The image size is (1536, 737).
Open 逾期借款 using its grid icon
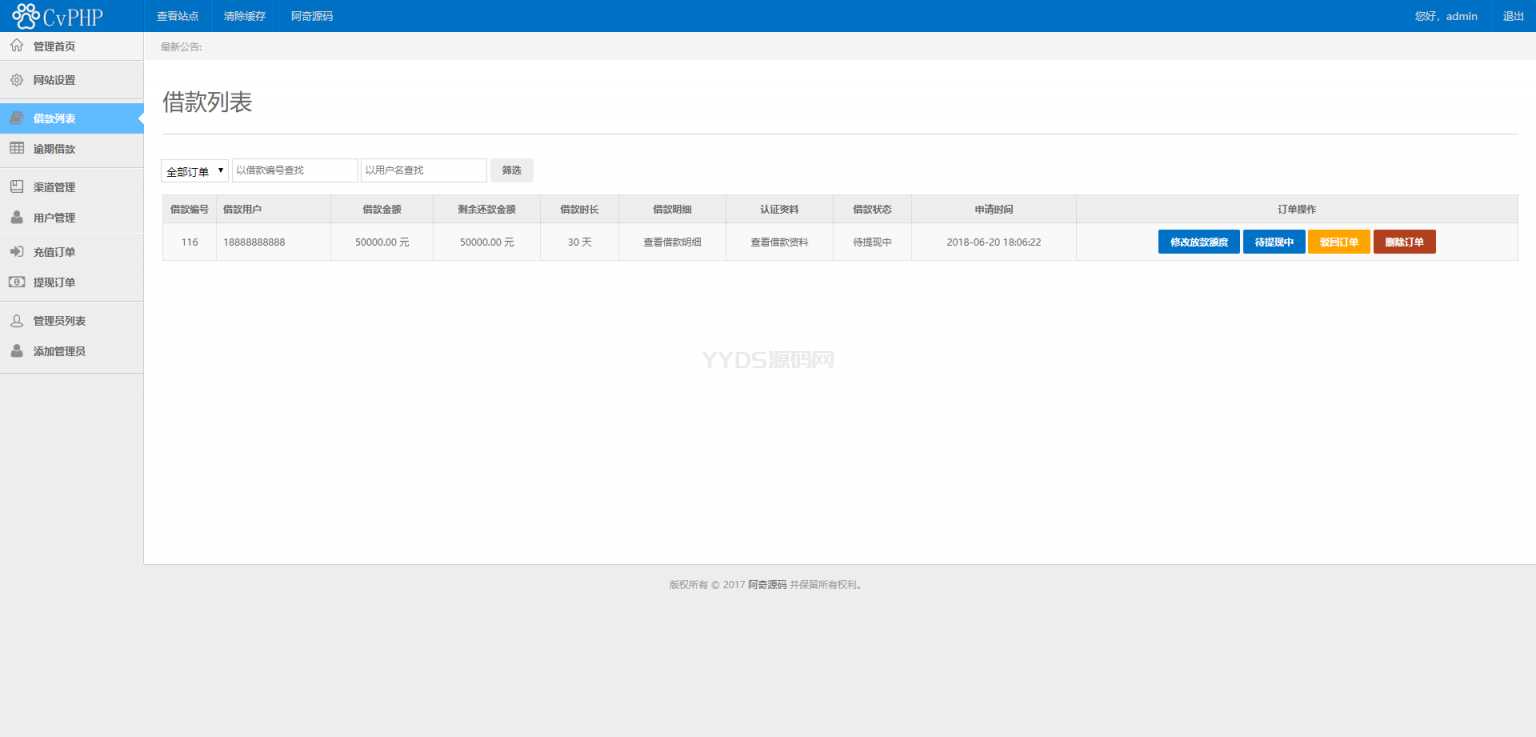tap(16, 147)
